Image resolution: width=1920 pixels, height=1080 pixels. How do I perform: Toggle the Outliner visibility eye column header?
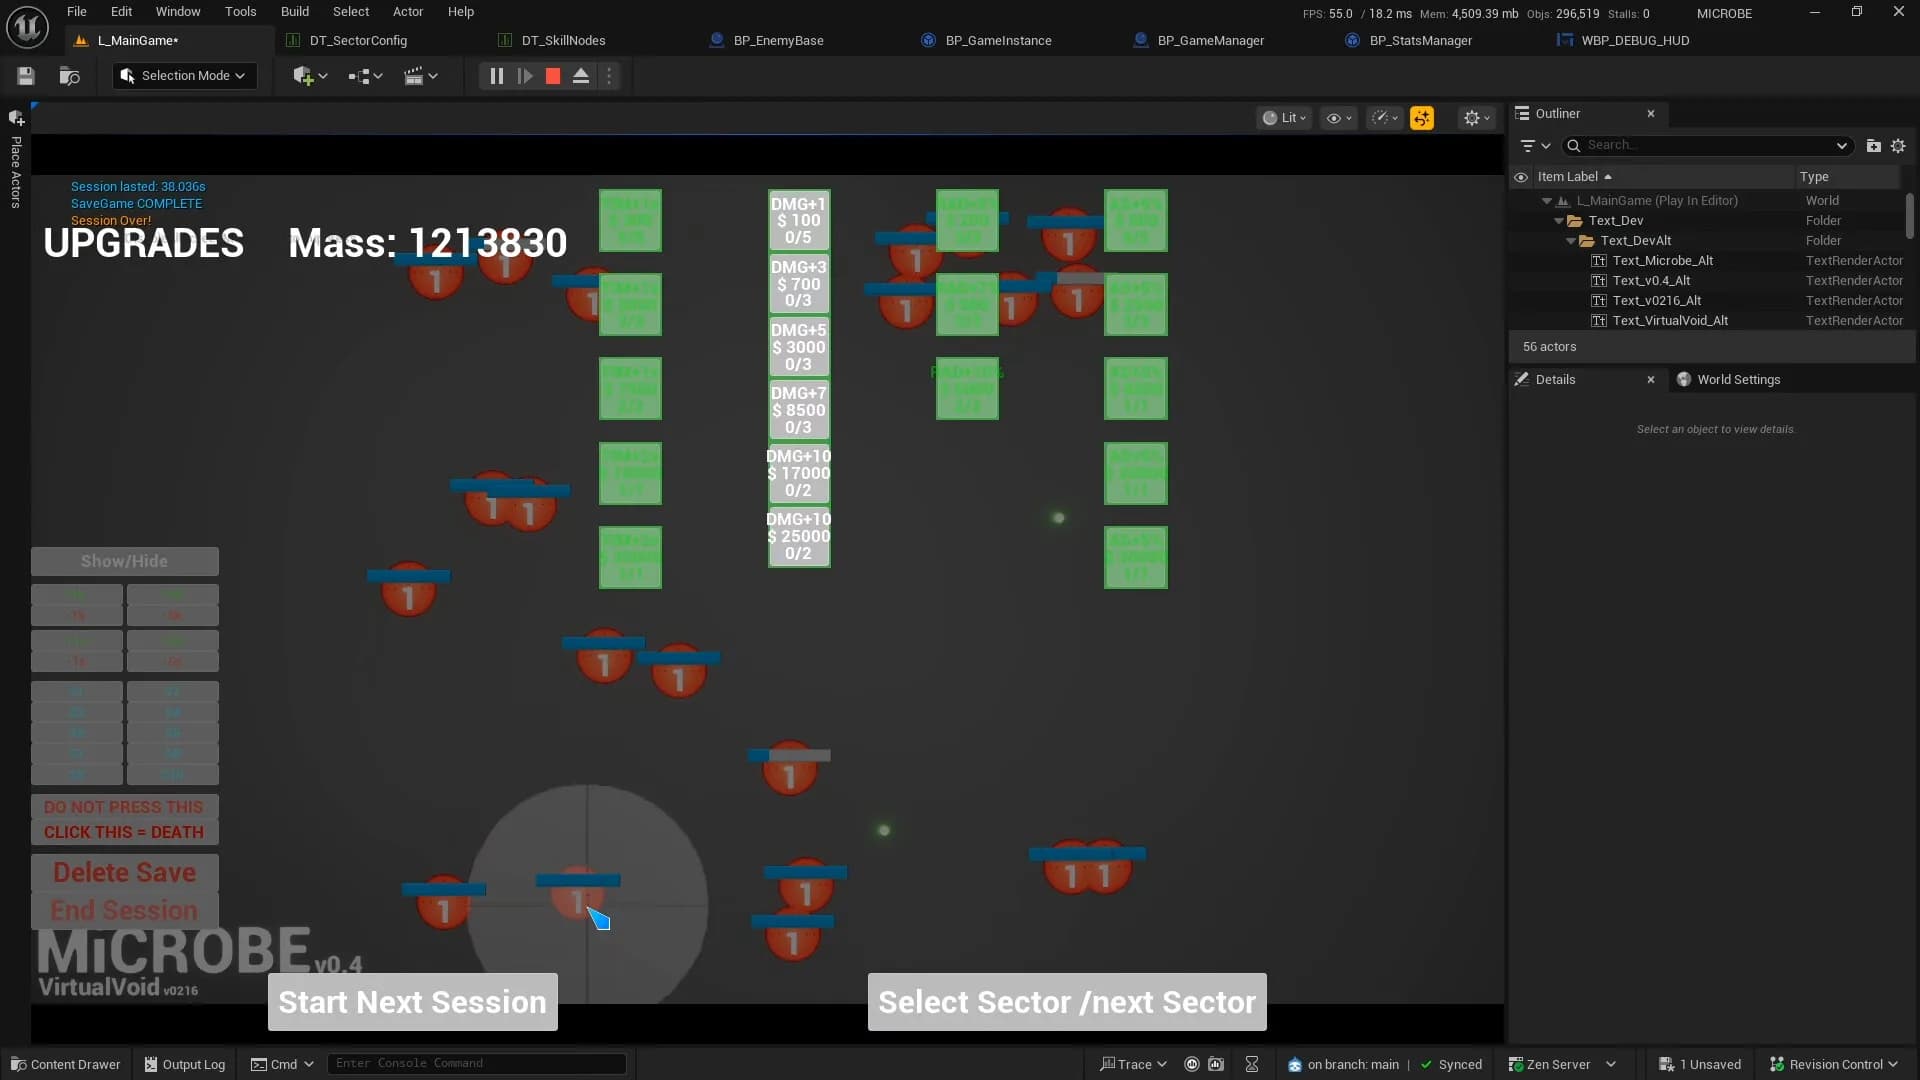click(1521, 177)
